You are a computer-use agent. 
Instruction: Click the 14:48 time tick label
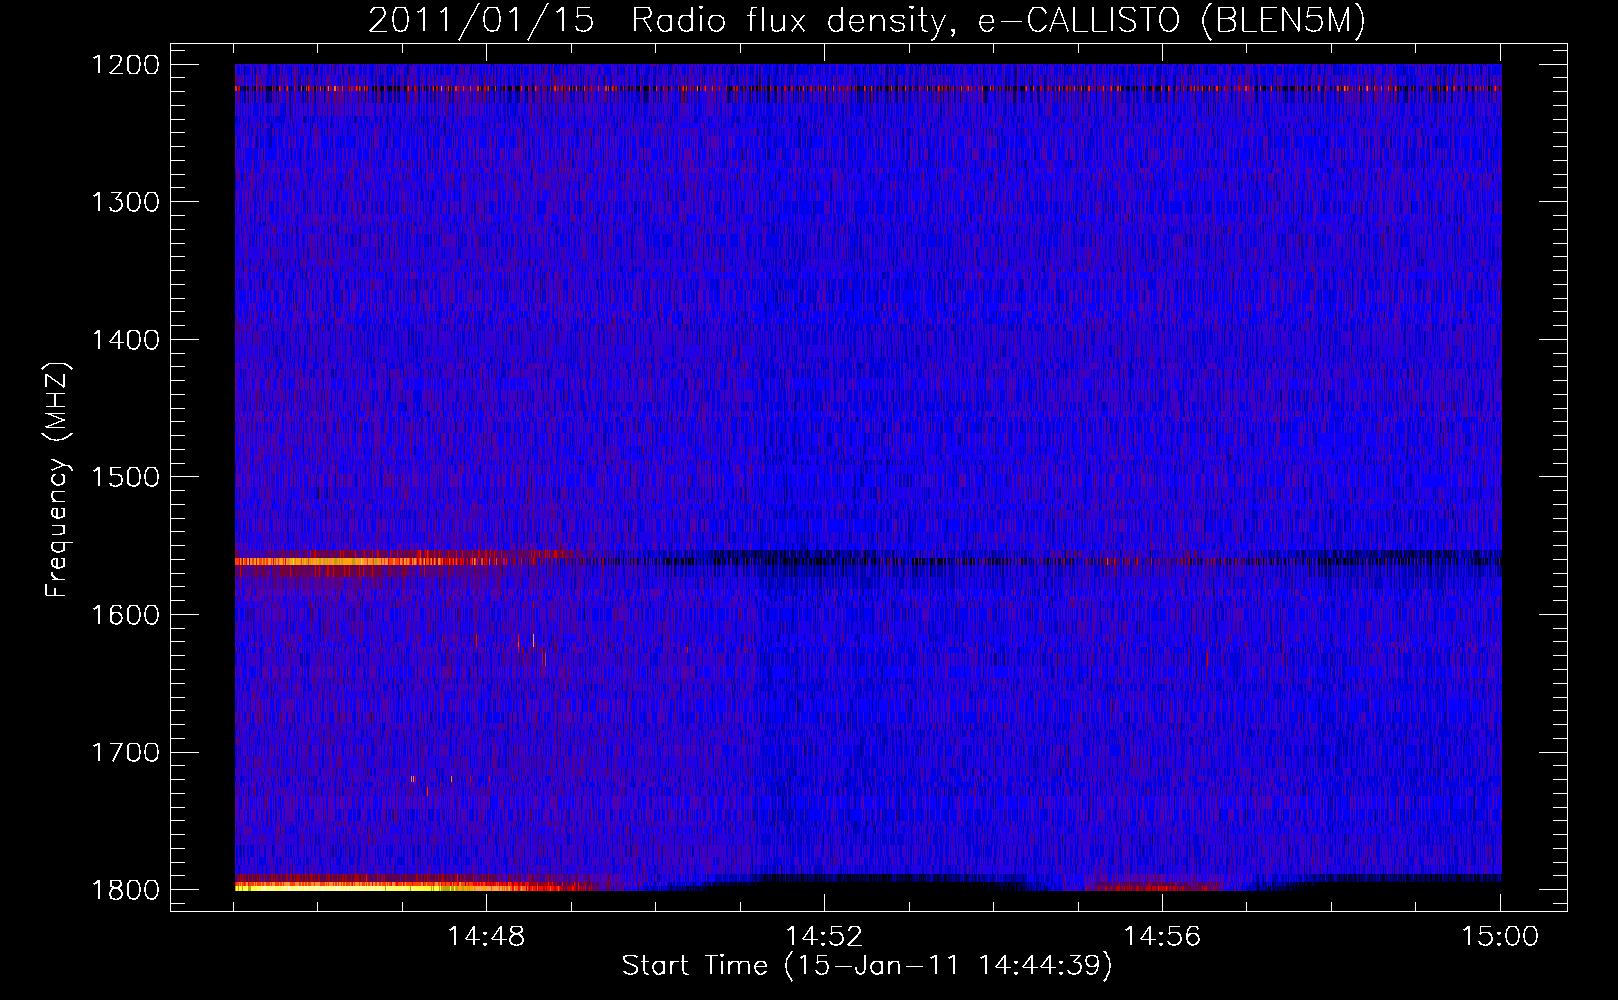point(486,937)
